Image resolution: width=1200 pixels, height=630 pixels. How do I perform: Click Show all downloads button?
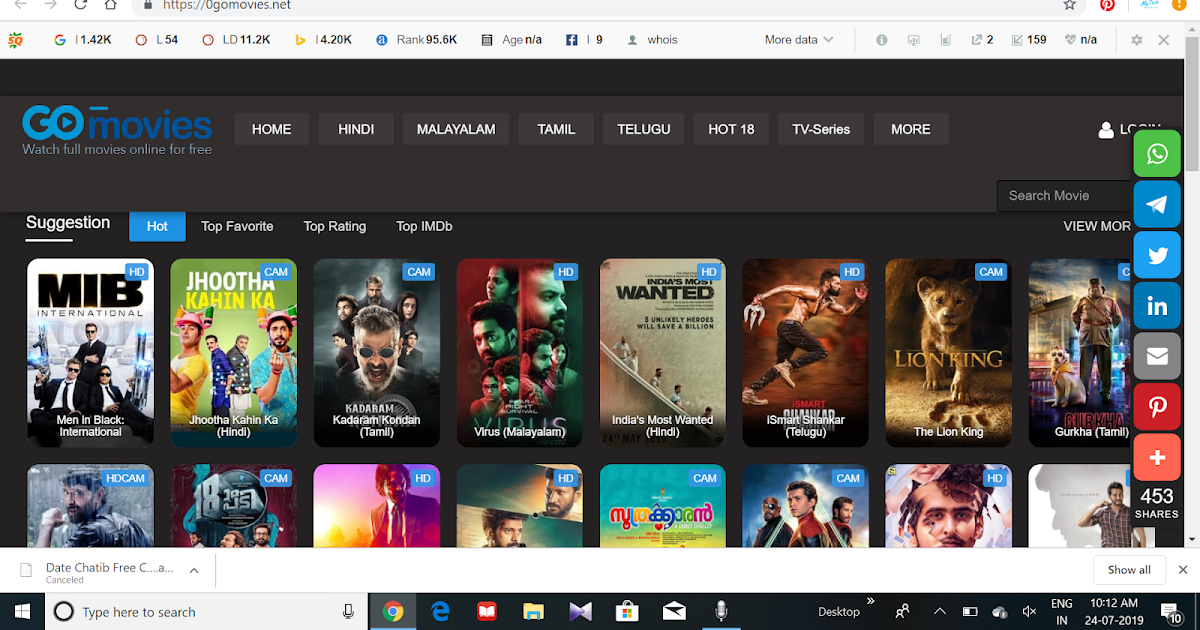coord(1129,570)
